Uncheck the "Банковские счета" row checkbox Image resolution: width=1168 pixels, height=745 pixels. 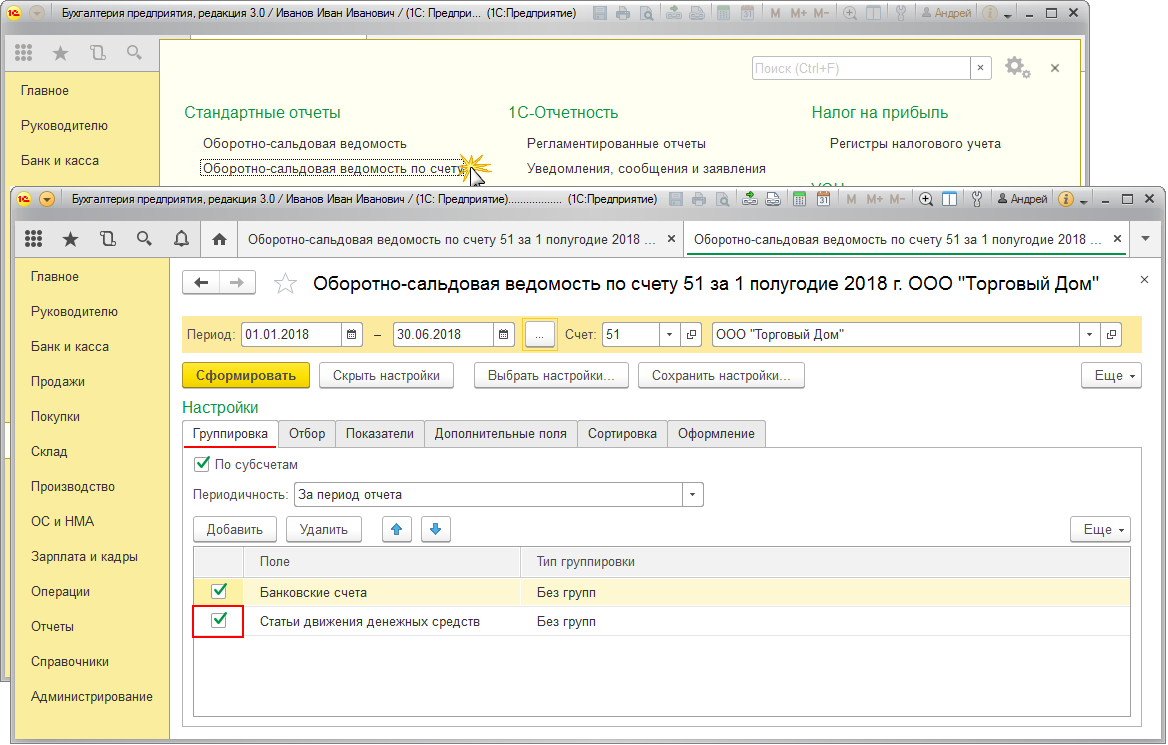point(219,592)
